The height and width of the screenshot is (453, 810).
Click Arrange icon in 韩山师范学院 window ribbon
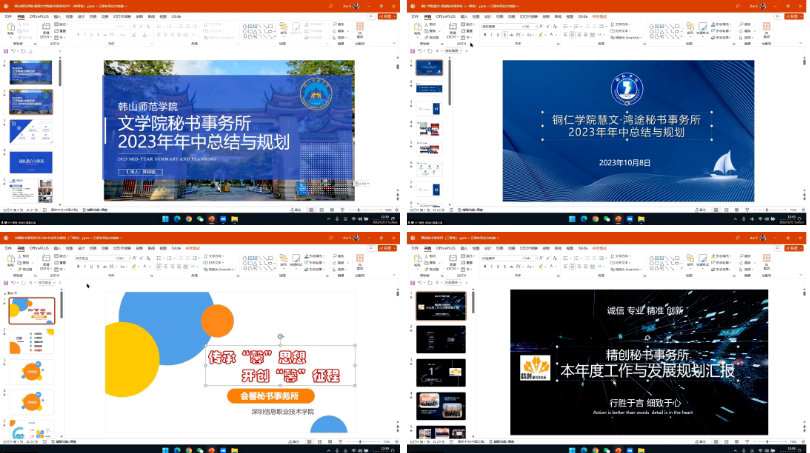[284, 26]
